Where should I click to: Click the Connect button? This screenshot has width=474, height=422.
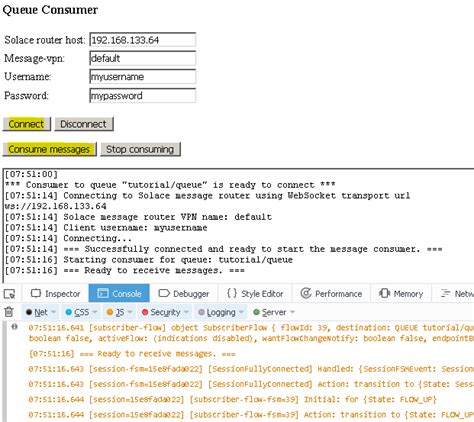27,124
